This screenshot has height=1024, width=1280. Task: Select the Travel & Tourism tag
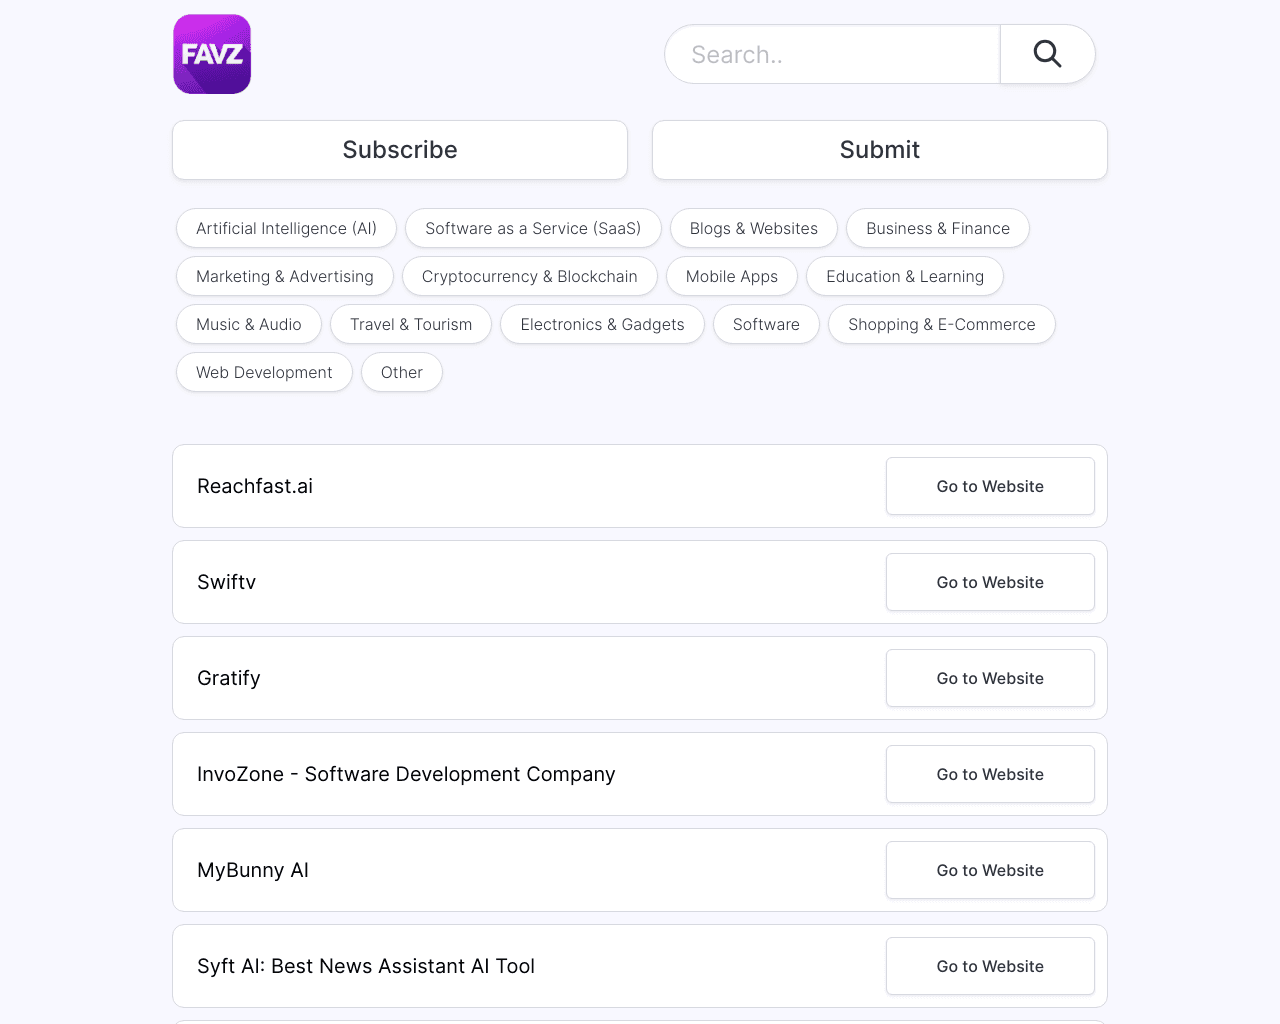411,324
